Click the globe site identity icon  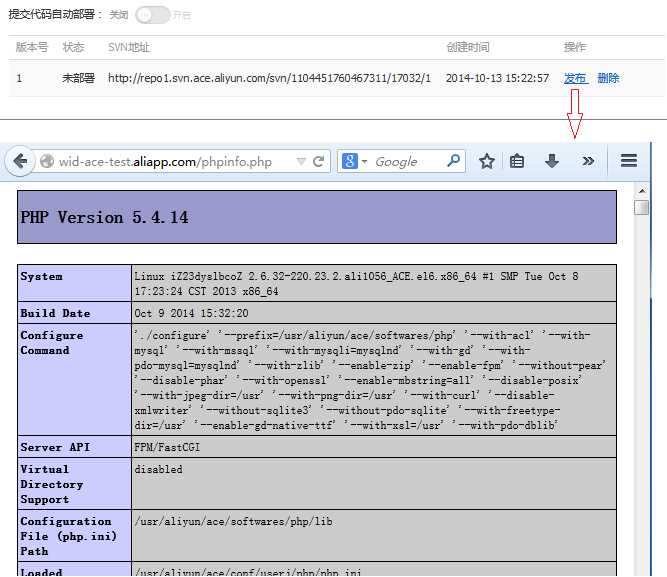point(47,161)
